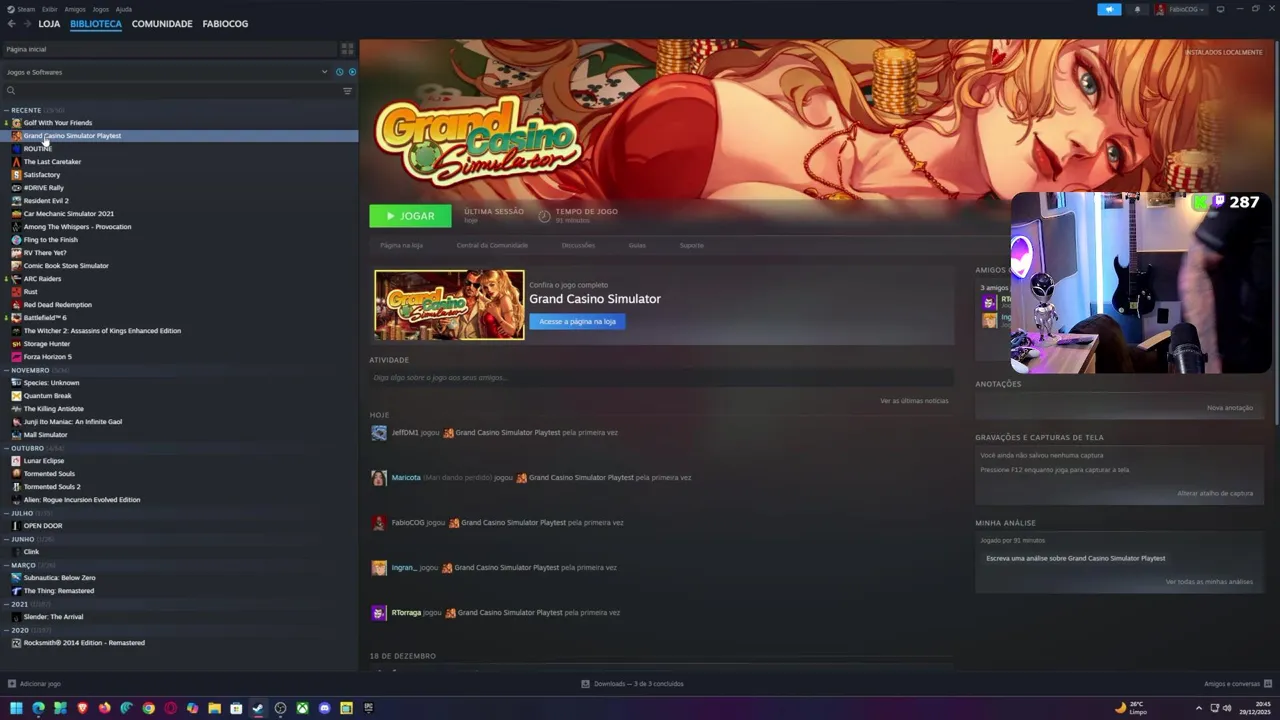This screenshot has height=720, width=1280.
Task: Open the Windows Start menu
Action: coord(16,708)
